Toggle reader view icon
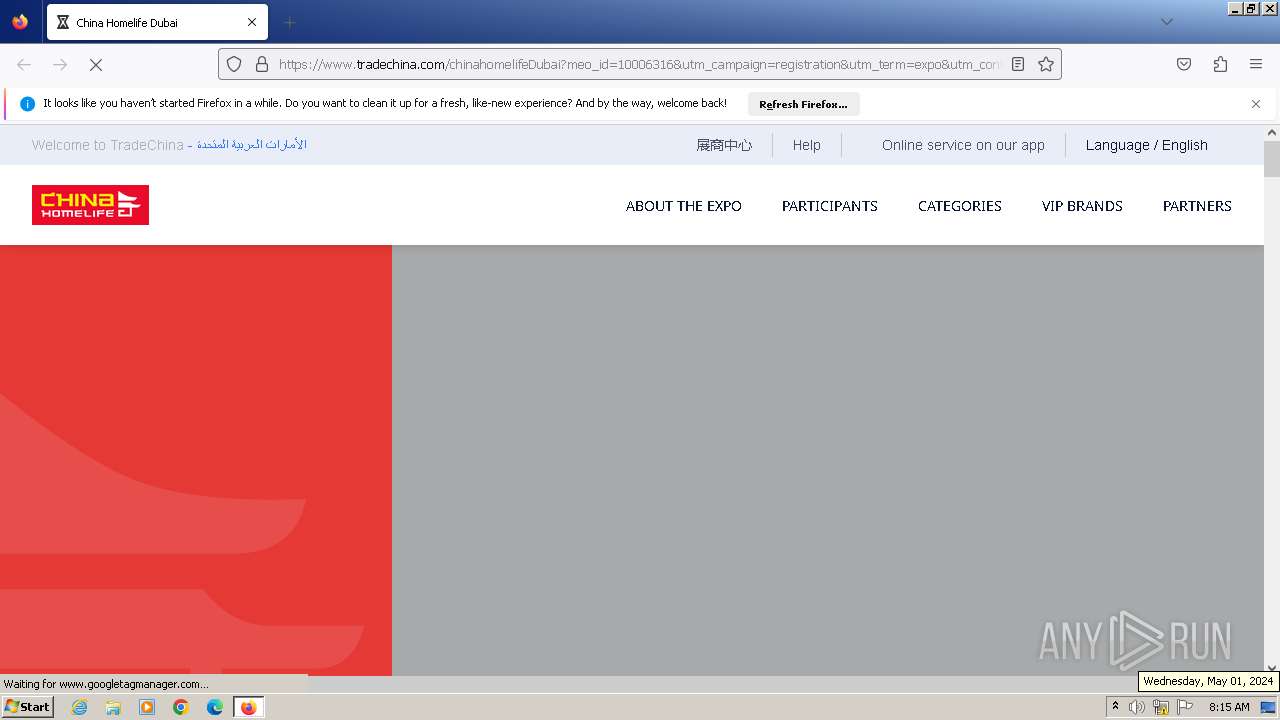This screenshot has height=720, width=1280. pos(1018,64)
